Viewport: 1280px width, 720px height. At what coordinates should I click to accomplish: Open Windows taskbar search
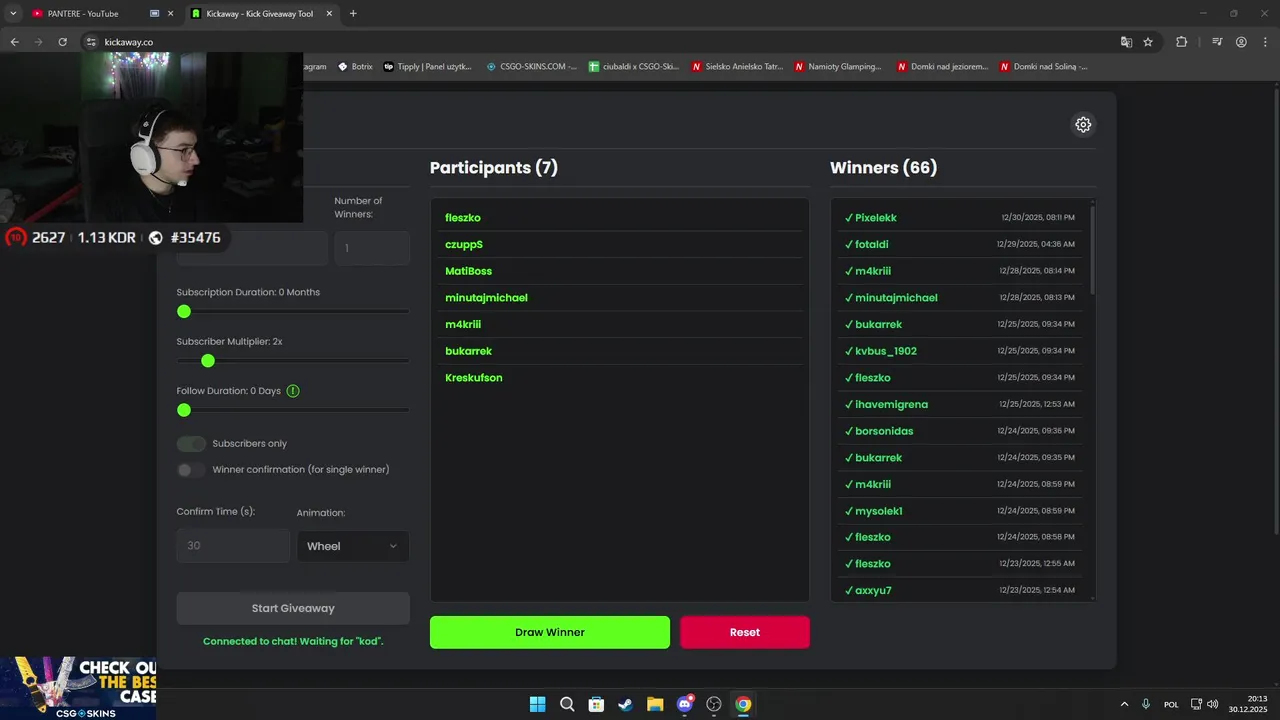pos(567,704)
